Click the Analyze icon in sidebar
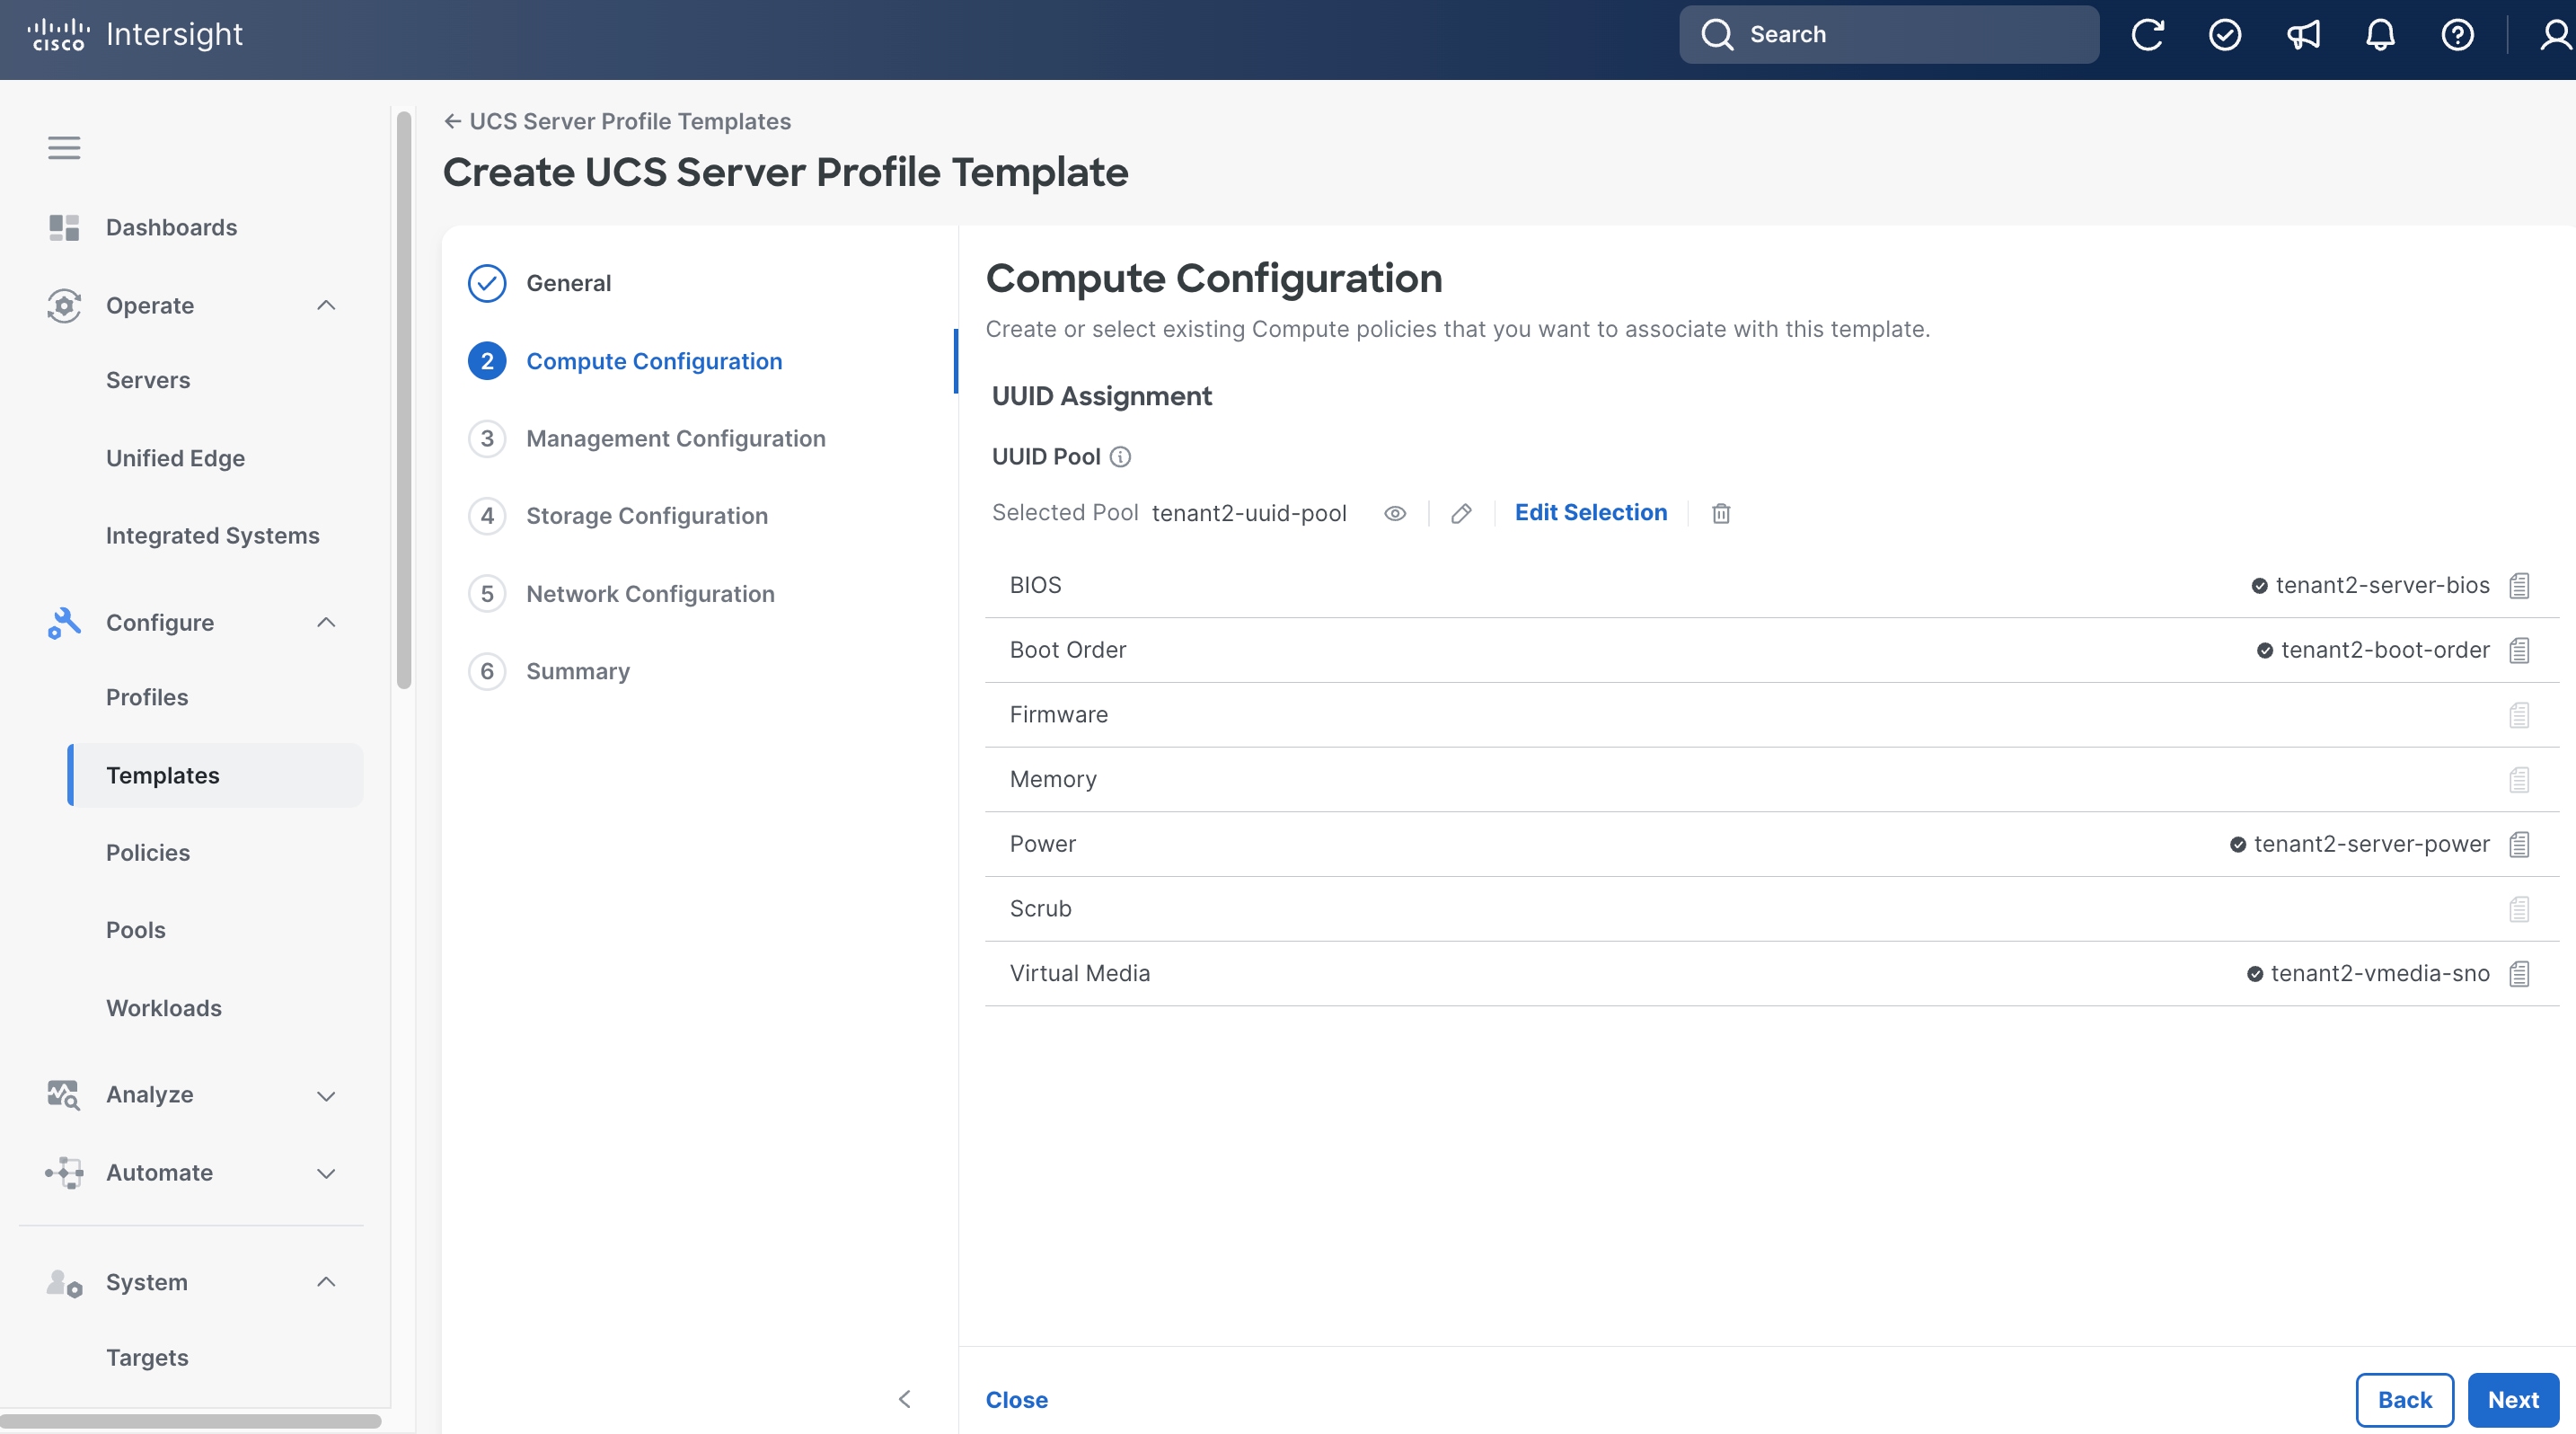The width and height of the screenshot is (2576, 1434). (64, 1094)
